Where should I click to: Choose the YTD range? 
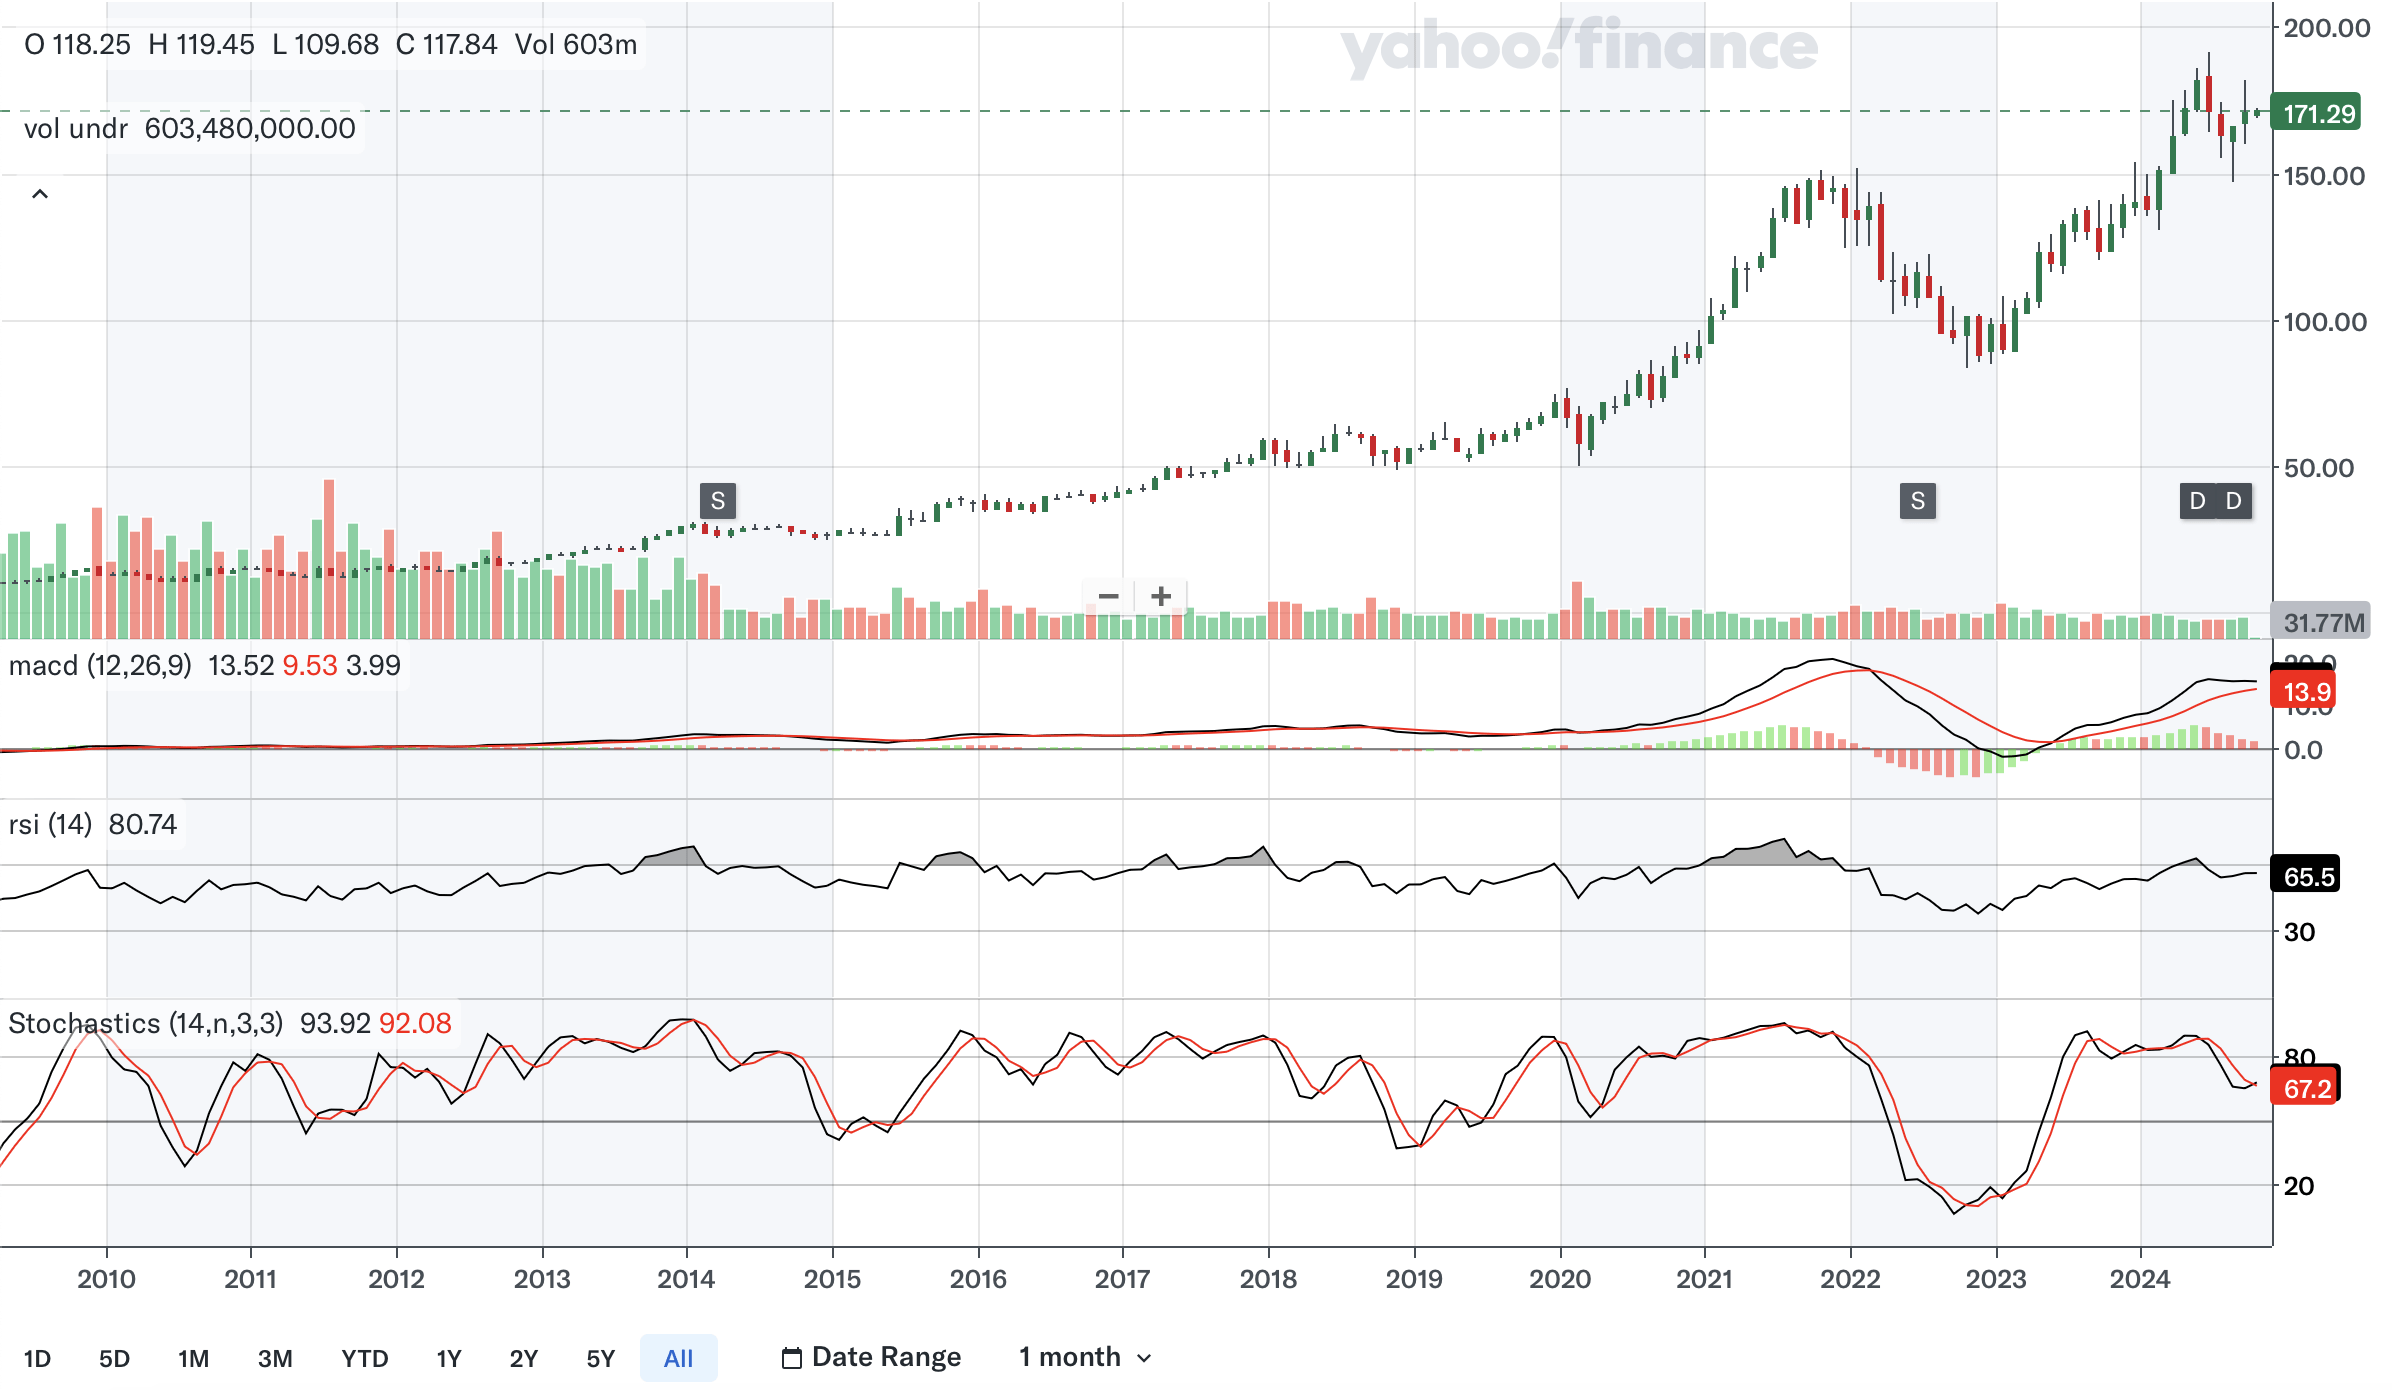[x=364, y=1358]
